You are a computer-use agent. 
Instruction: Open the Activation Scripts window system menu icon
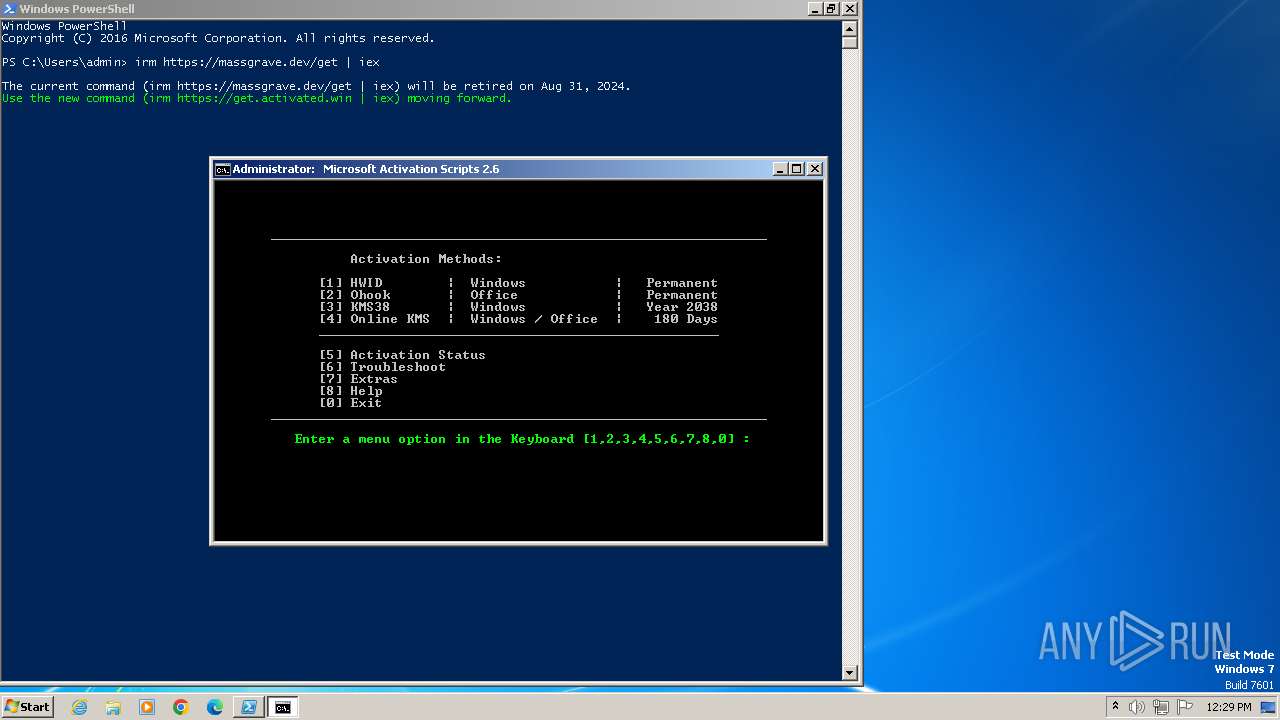click(x=223, y=169)
